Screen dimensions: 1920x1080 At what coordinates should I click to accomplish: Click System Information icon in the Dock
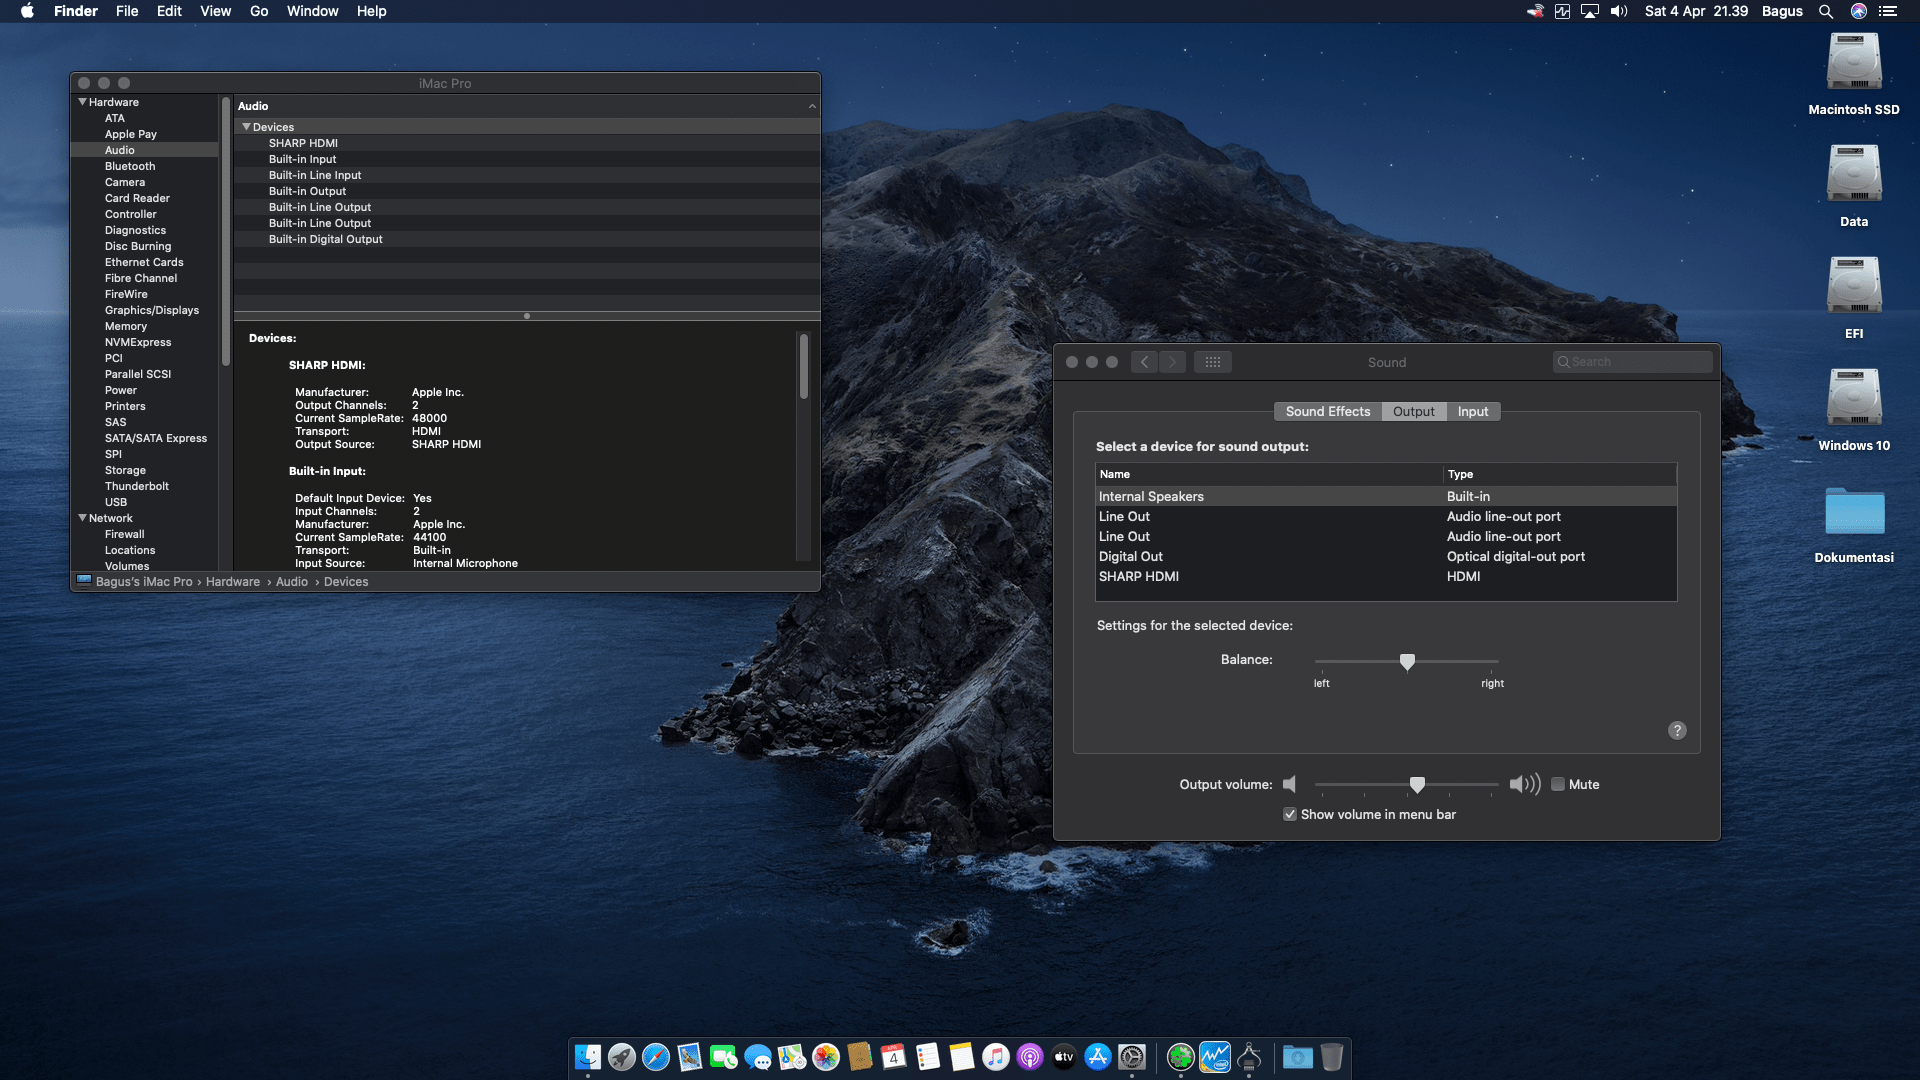(1249, 1057)
